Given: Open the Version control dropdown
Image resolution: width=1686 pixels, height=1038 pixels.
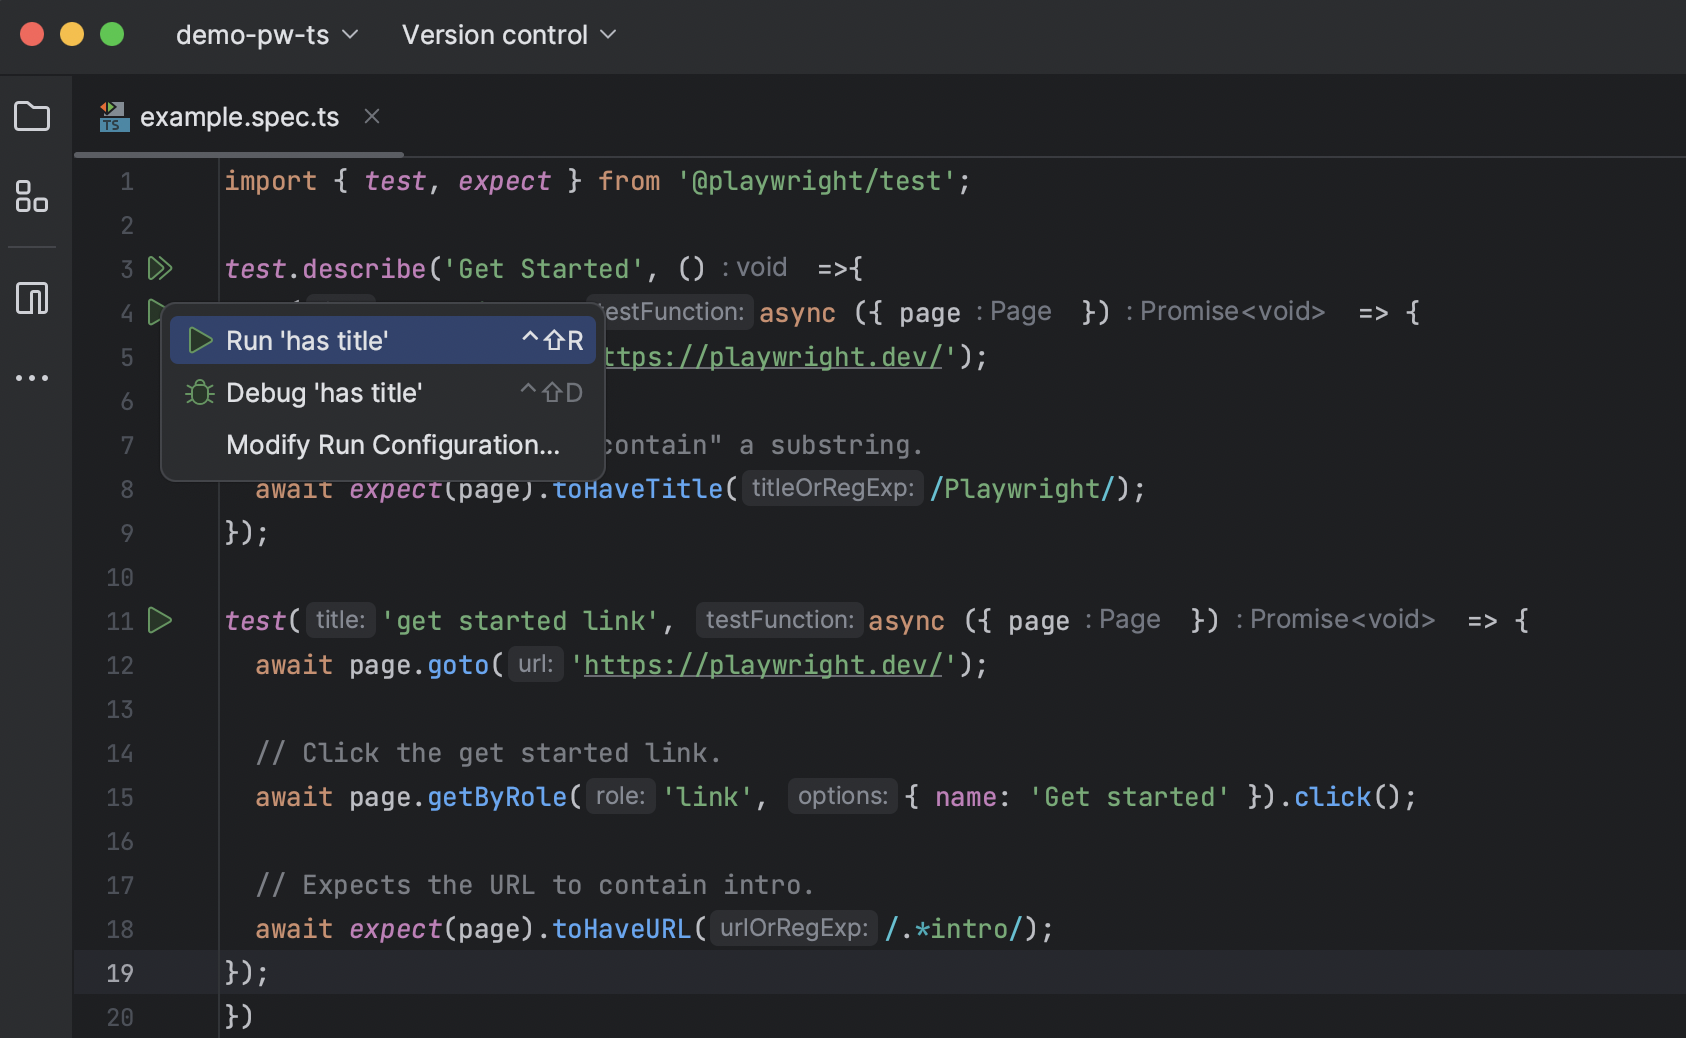Looking at the screenshot, I should click(508, 35).
